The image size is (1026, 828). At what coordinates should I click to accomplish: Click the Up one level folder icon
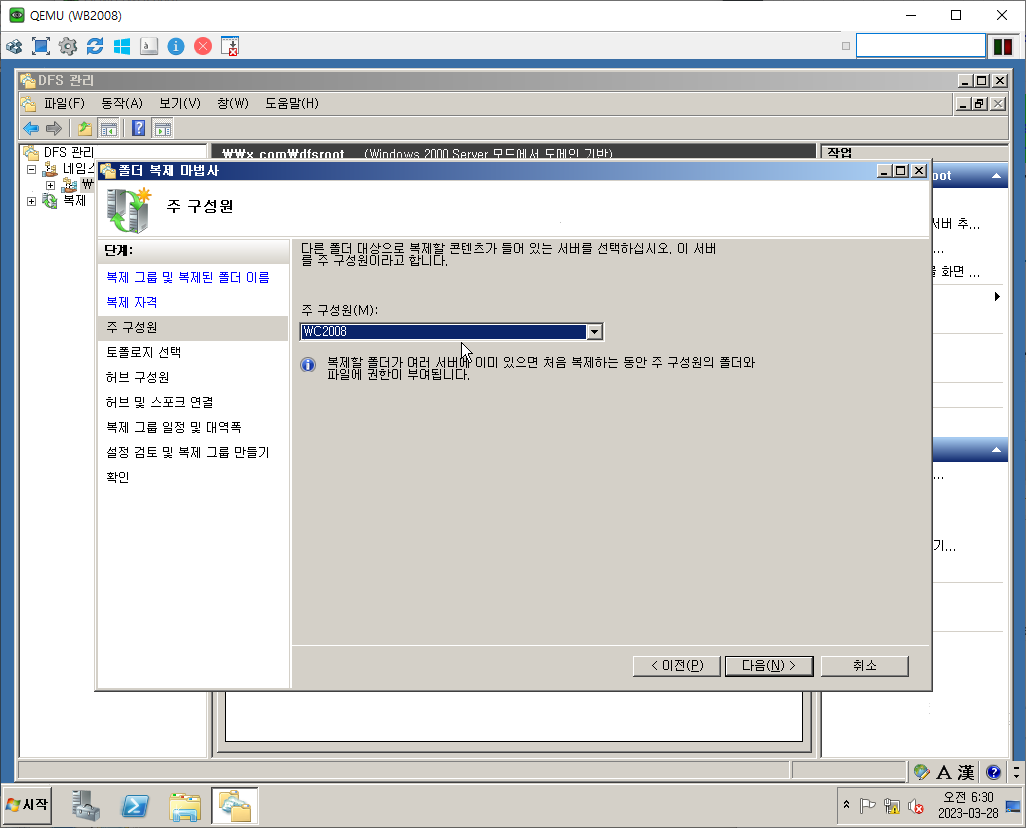click(84, 128)
